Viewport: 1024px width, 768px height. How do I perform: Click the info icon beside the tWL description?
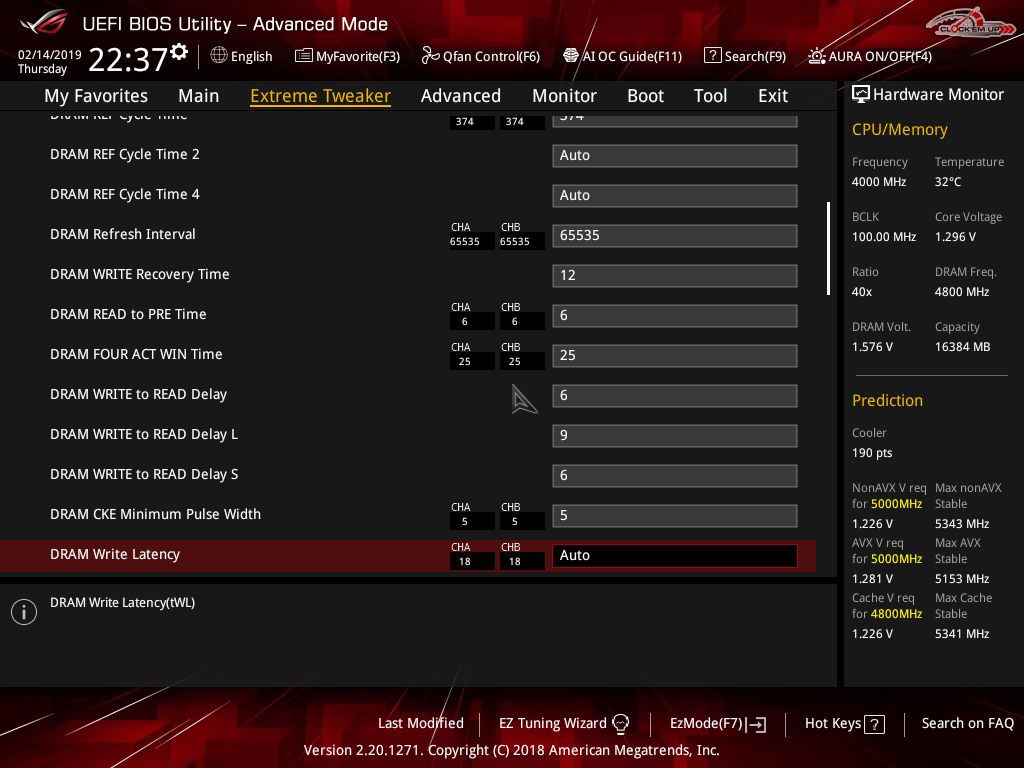pyautogui.click(x=24, y=612)
